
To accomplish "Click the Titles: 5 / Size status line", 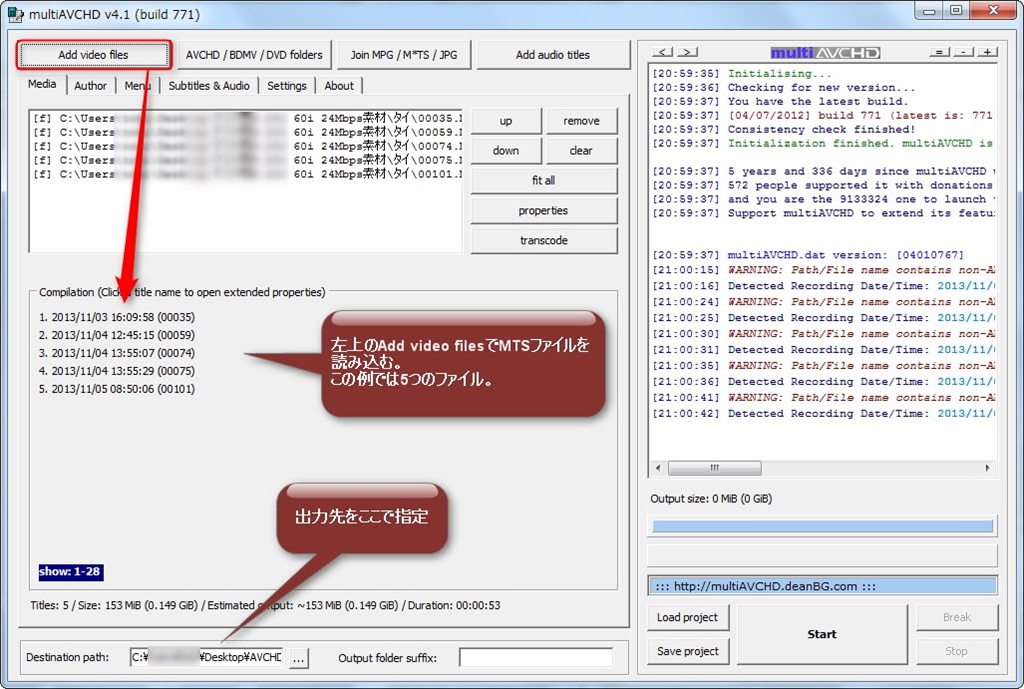I will (265, 605).
